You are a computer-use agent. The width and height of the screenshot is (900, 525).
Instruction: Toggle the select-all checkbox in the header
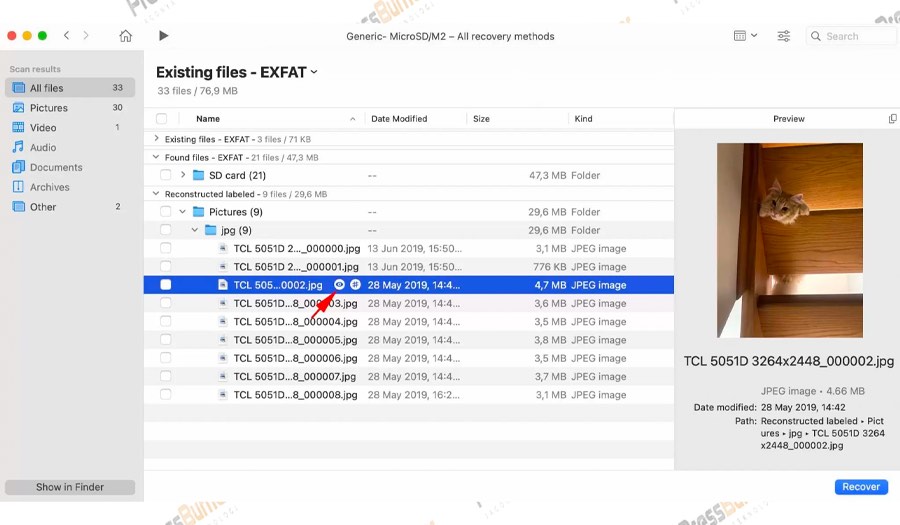click(x=162, y=119)
